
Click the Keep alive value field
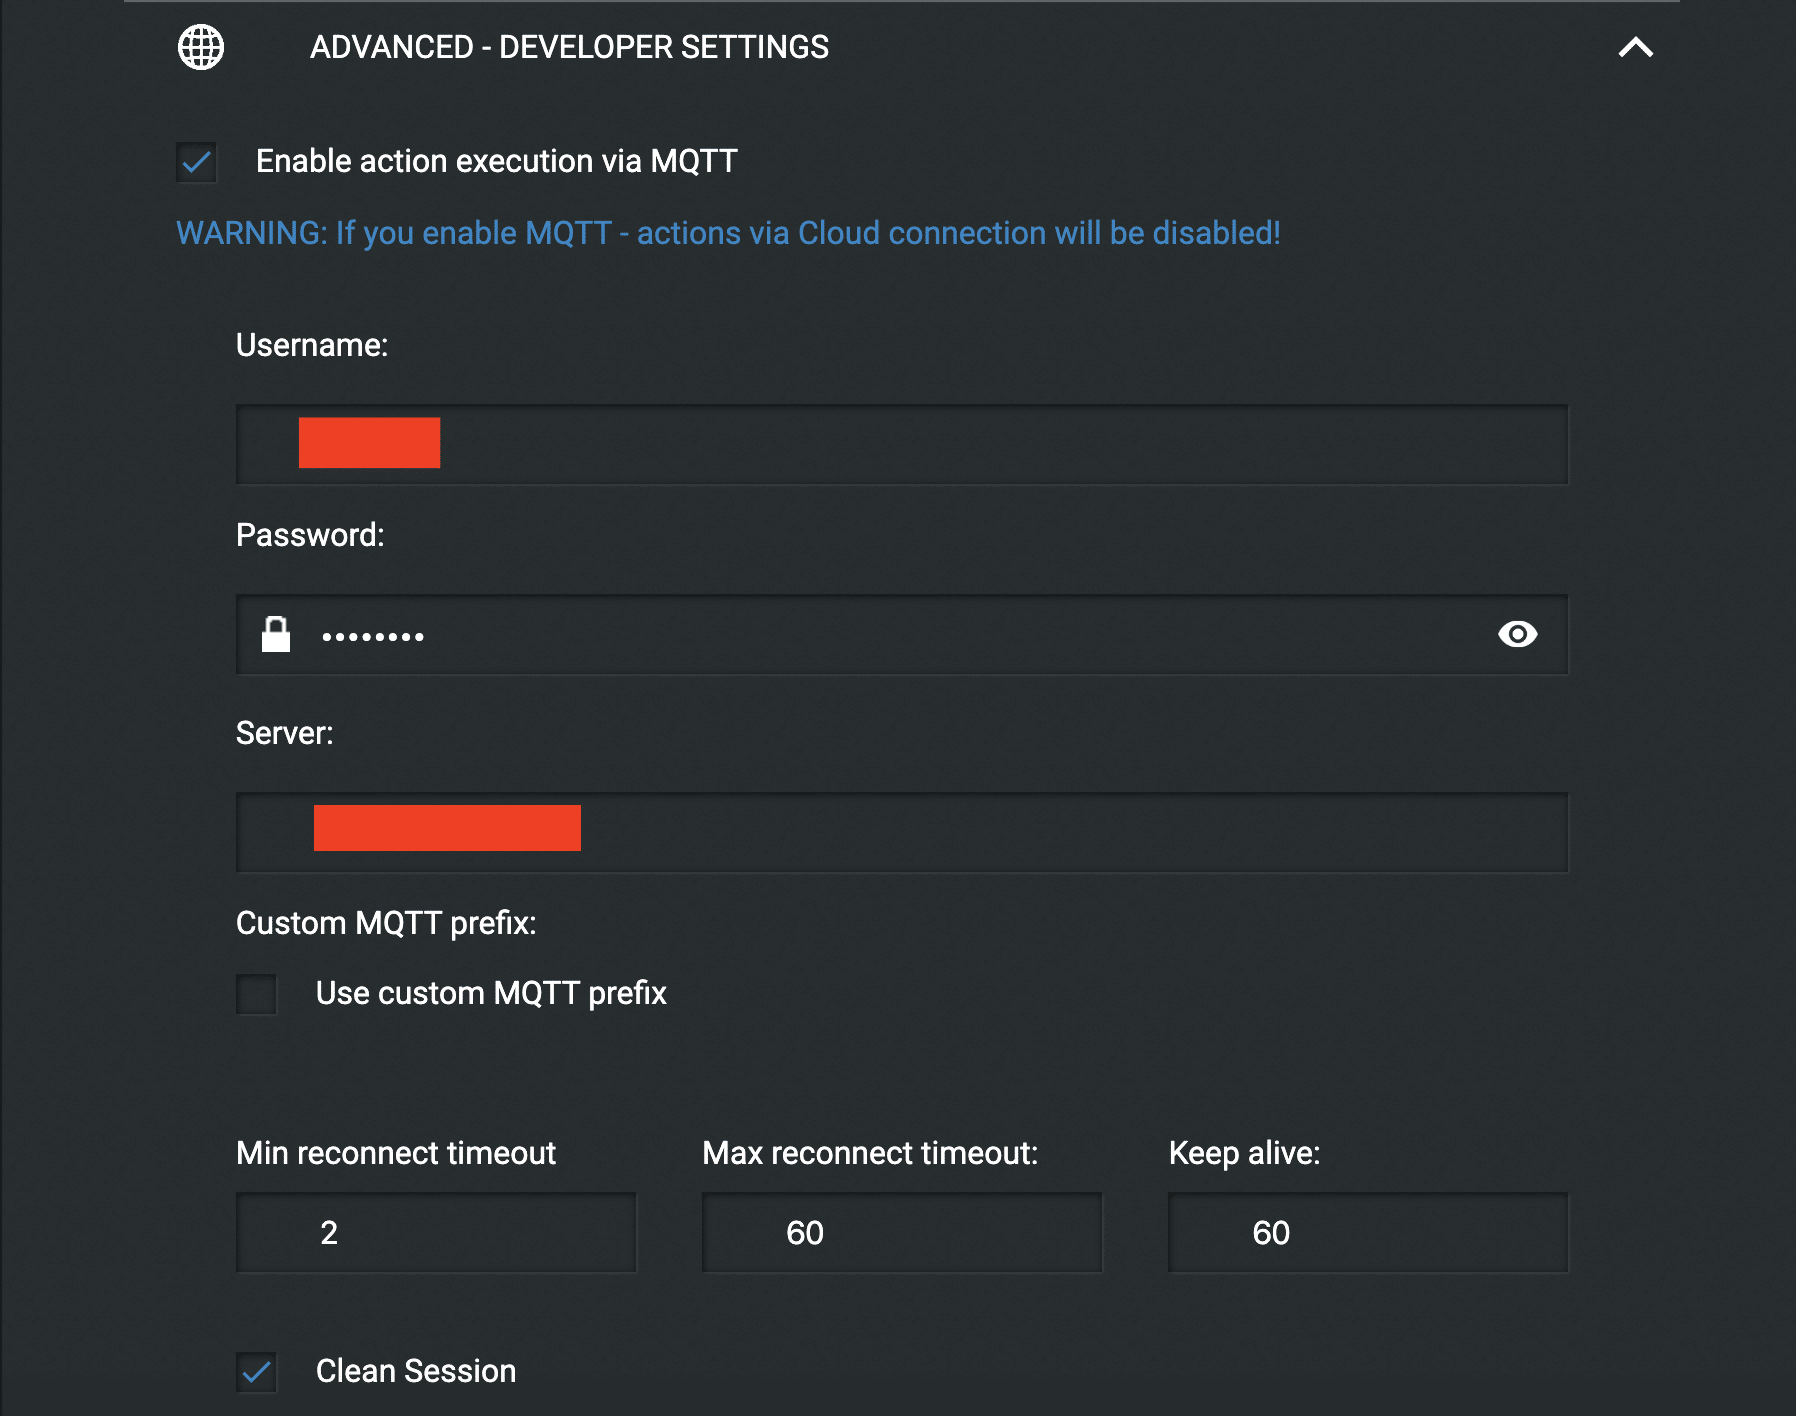click(x=1368, y=1232)
